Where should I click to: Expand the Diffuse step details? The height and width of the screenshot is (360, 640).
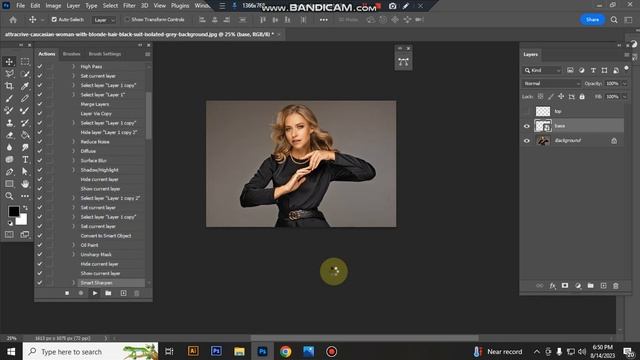tap(73, 151)
